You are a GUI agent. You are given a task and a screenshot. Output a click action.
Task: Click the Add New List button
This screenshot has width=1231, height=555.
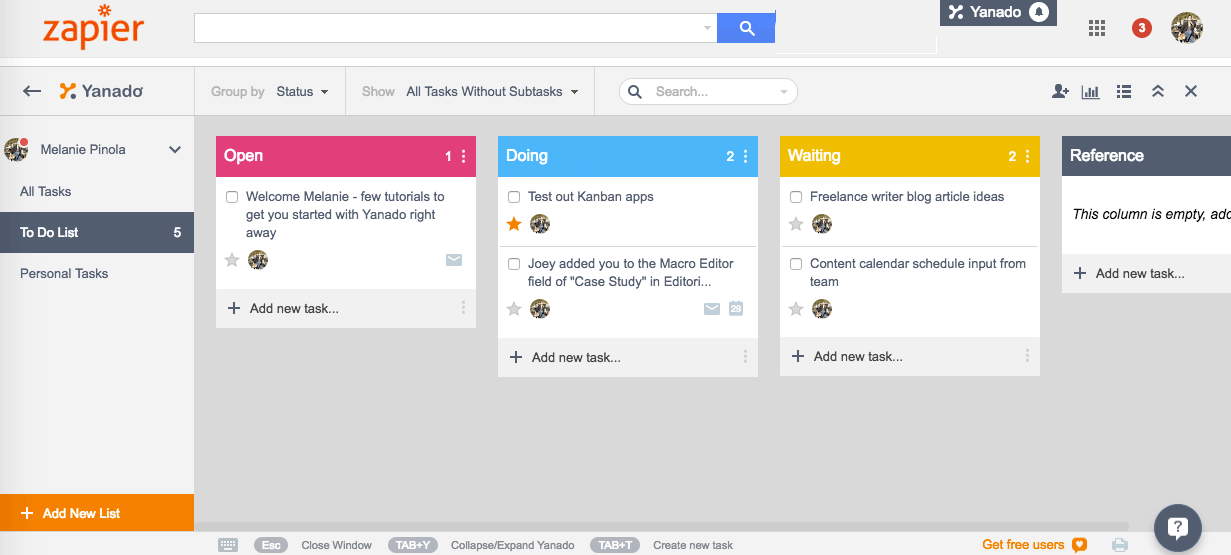(97, 513)
